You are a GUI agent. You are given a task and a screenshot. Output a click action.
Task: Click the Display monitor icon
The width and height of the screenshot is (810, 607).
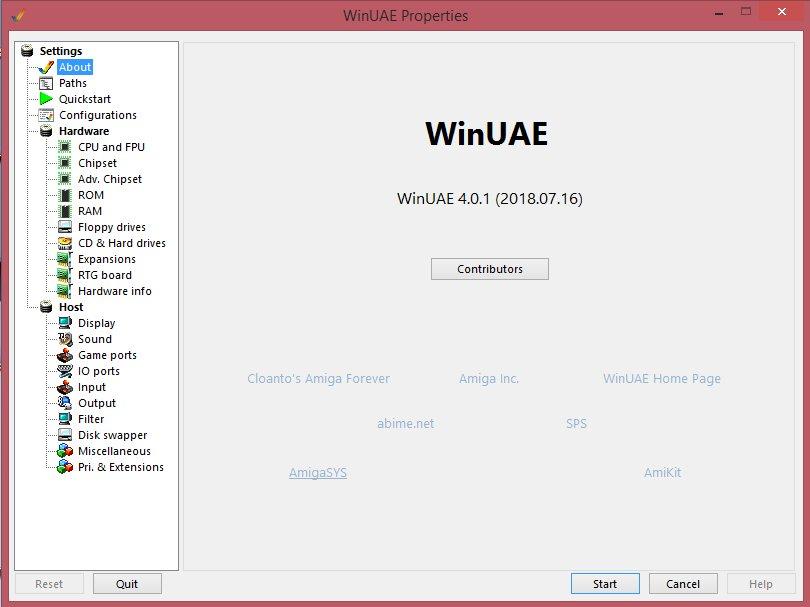click(x=65, y=323)
